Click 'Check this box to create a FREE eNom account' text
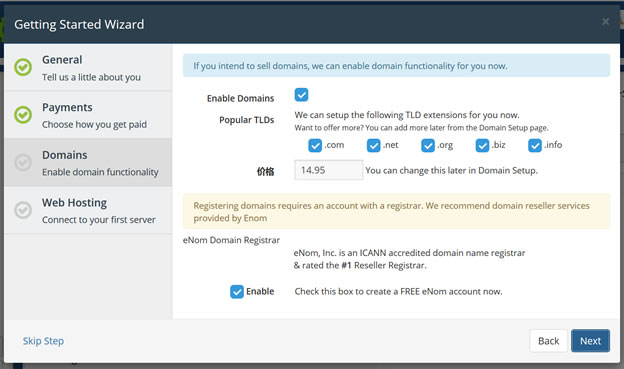This screenshot has height=369, width=624. (x=398, y=291)
